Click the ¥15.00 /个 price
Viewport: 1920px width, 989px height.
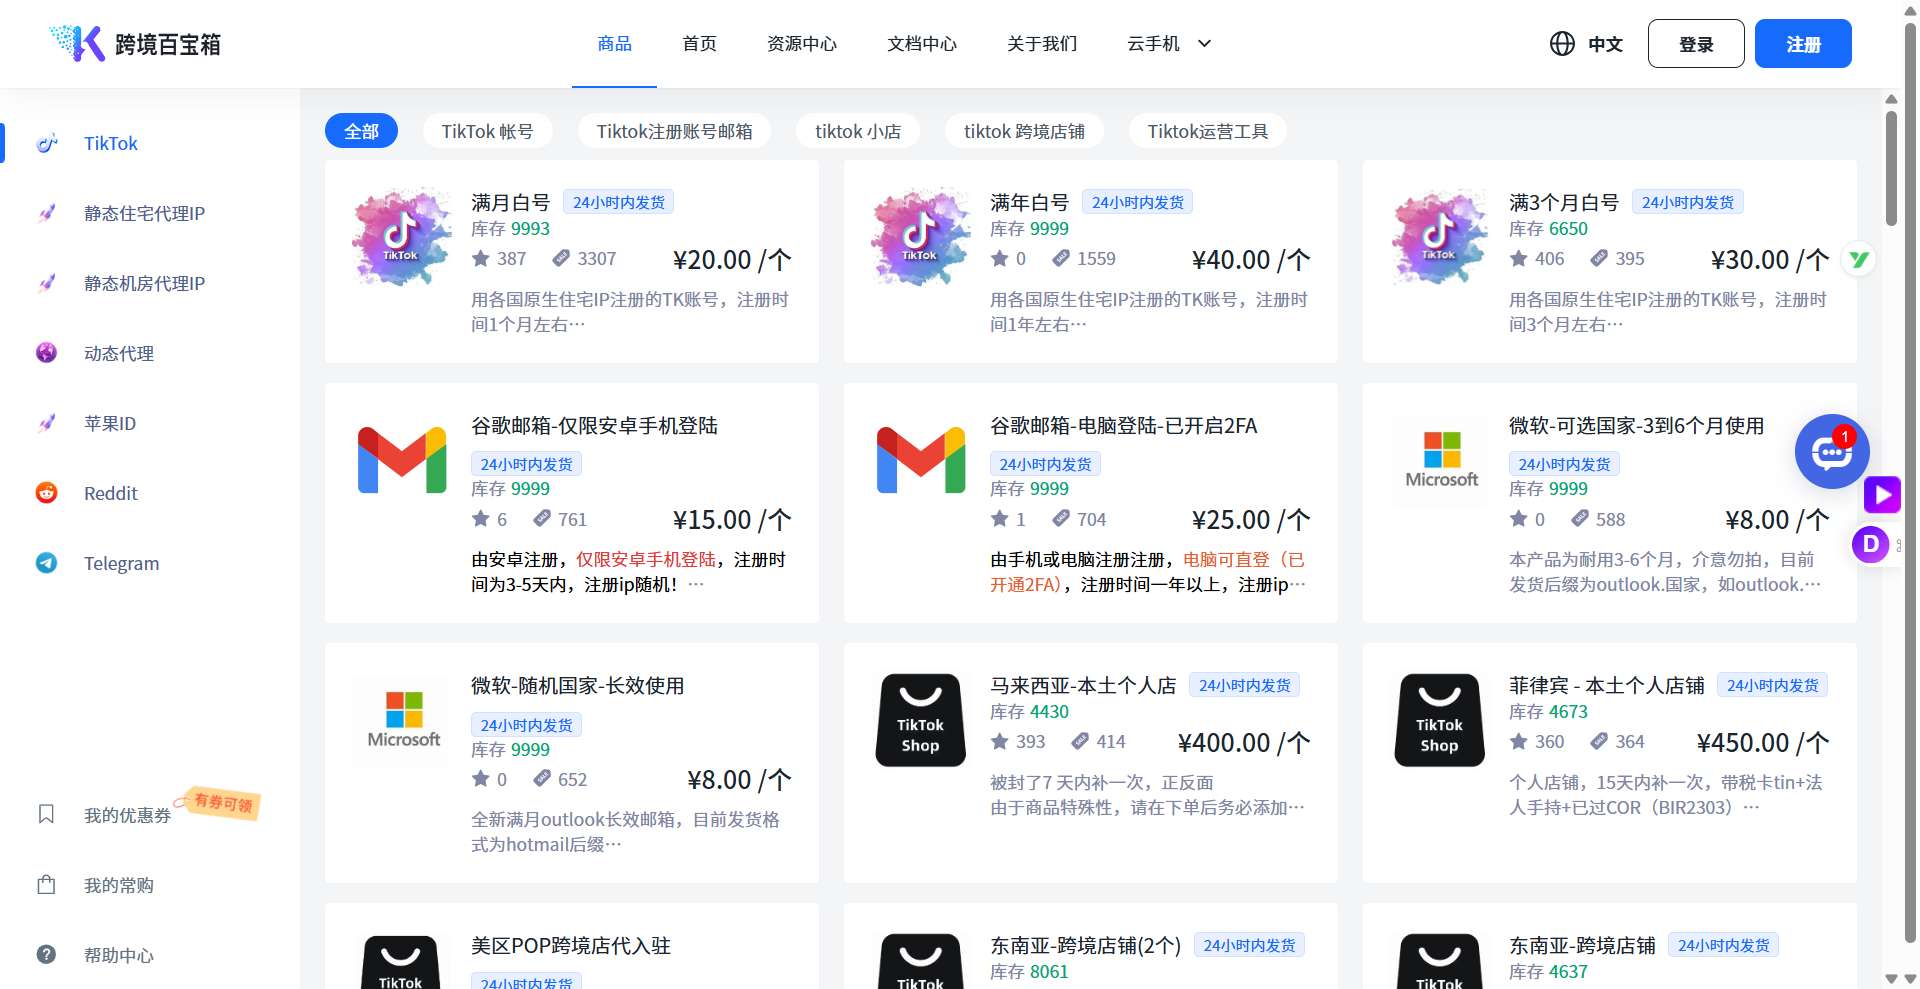pyautogui.click(x=732, y=520)
